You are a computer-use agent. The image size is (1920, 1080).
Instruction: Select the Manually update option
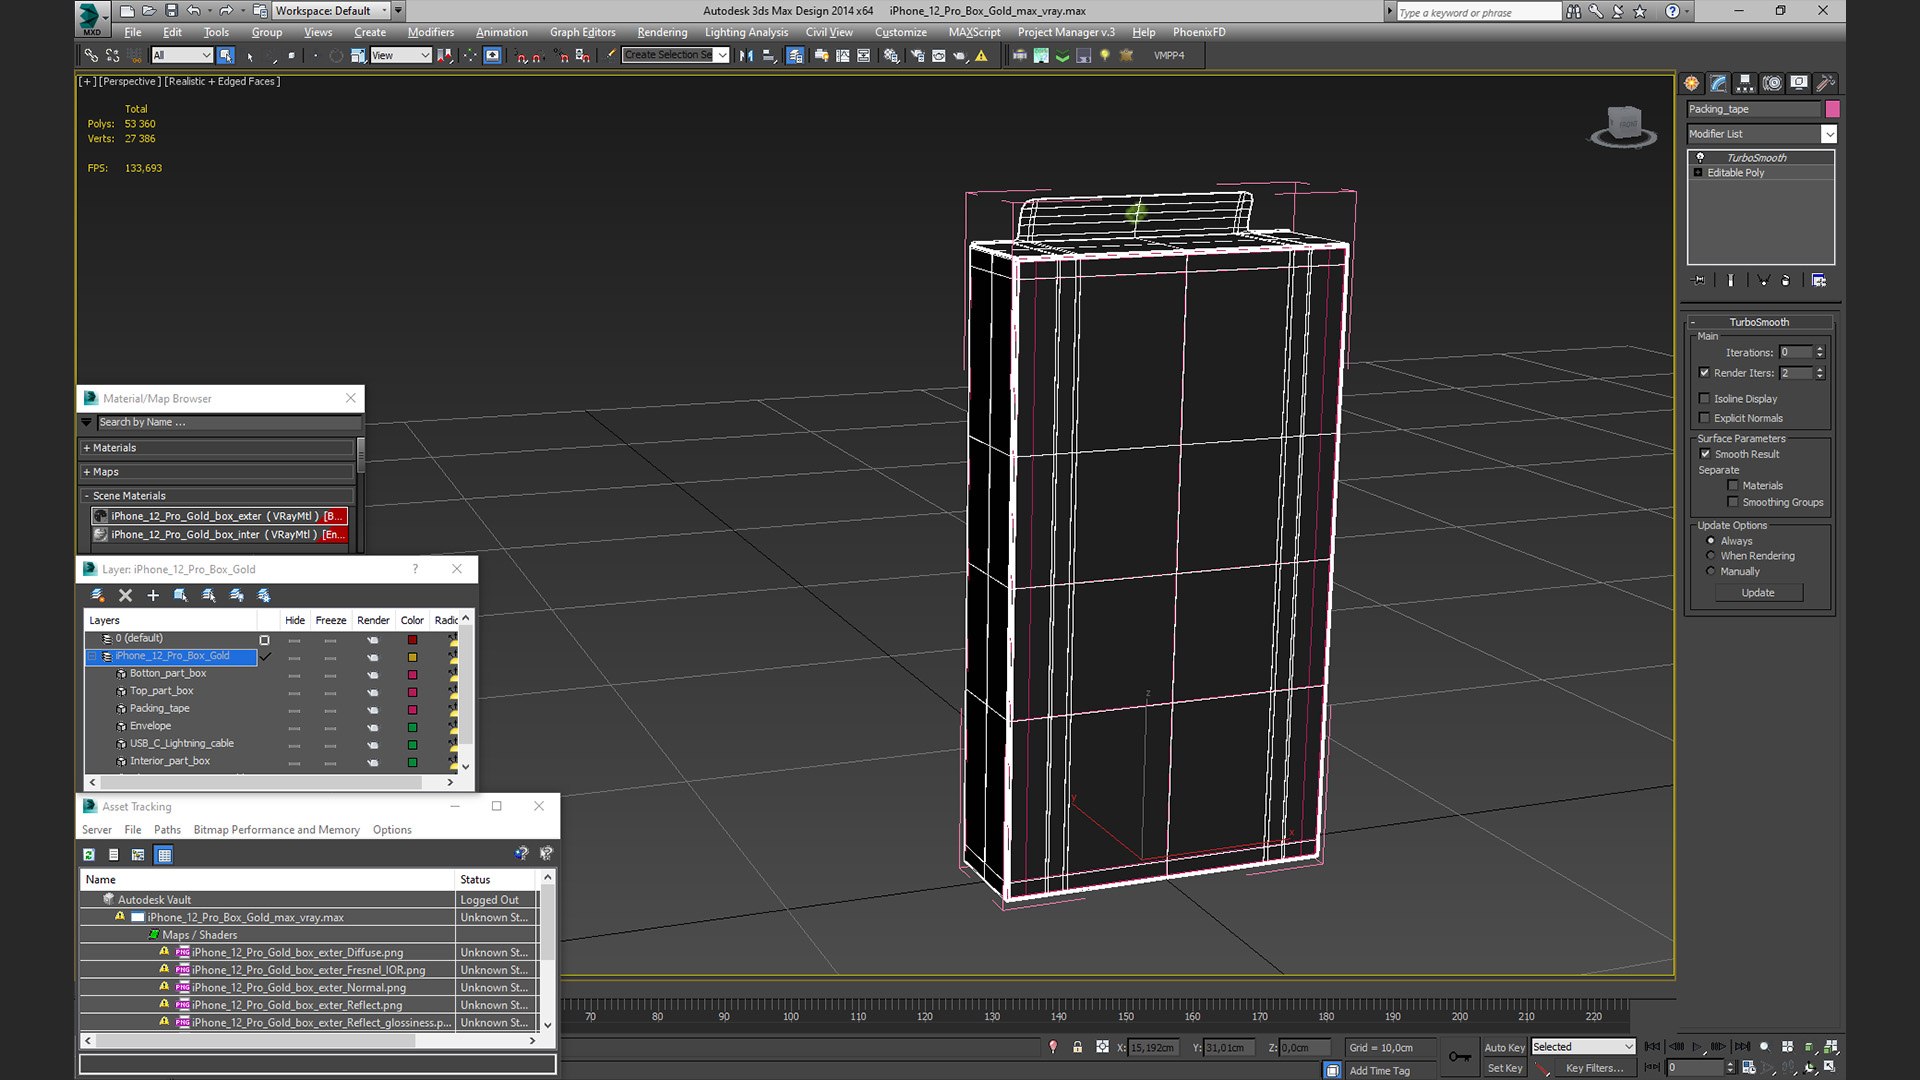point(1710,571)
